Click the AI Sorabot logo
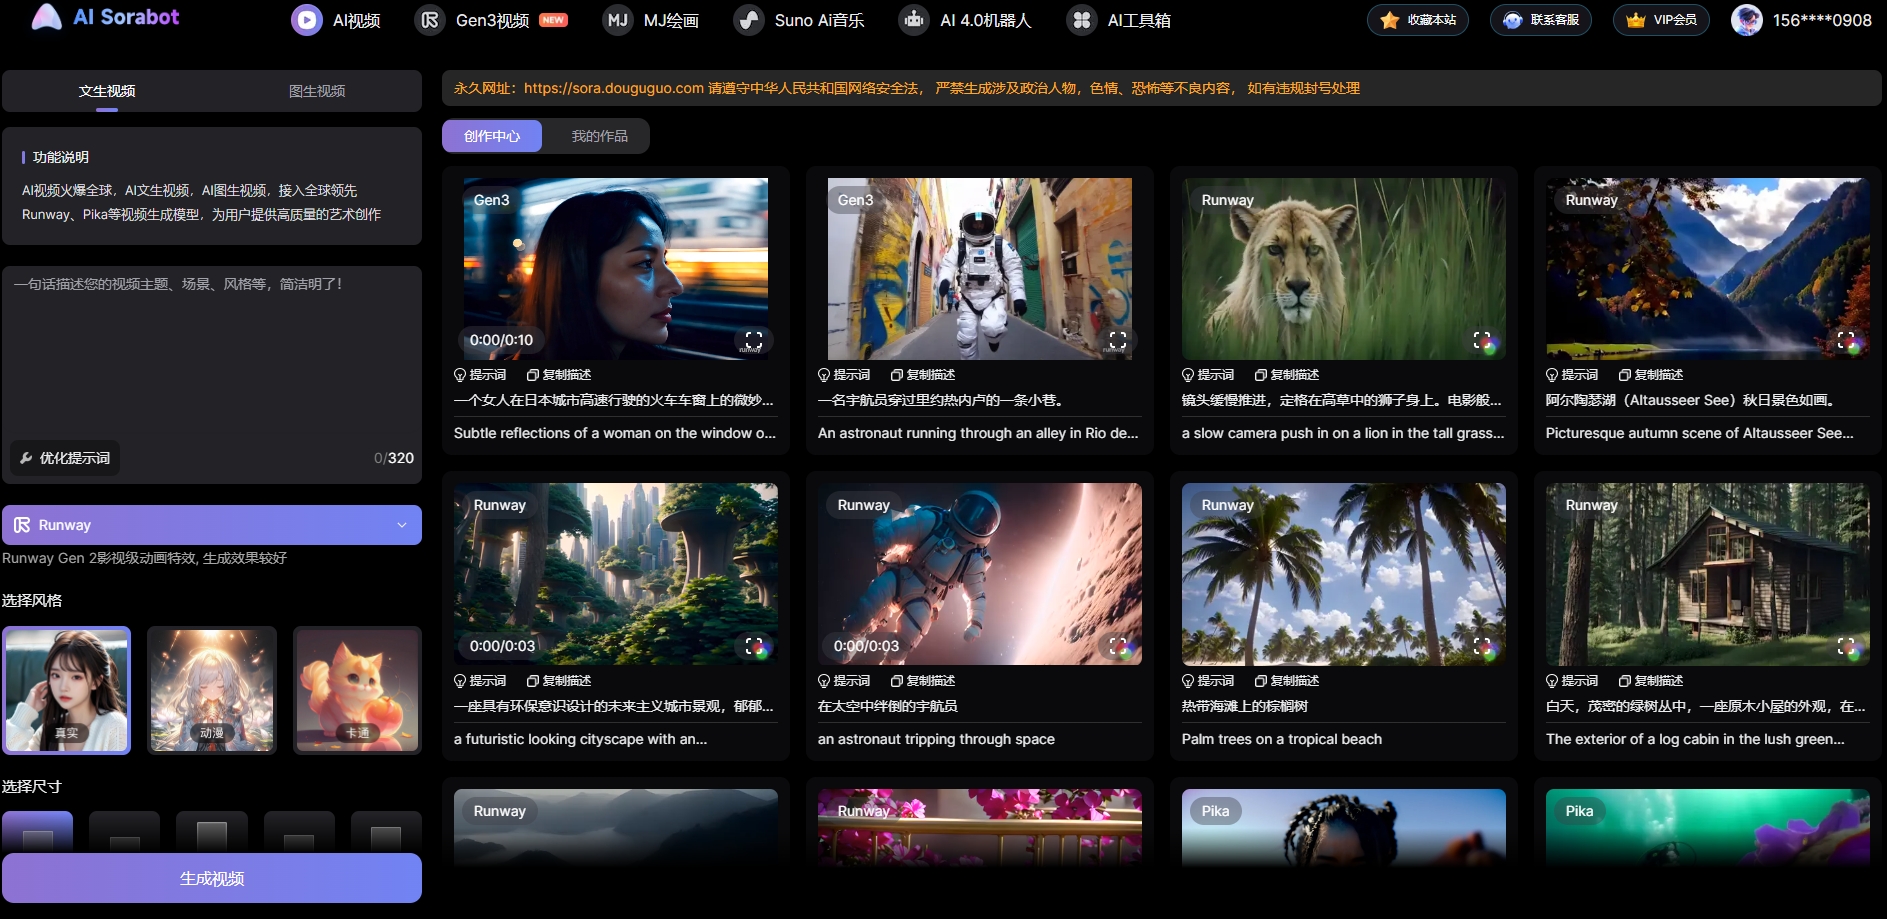 pyautogui.click(x=105, y=17)
